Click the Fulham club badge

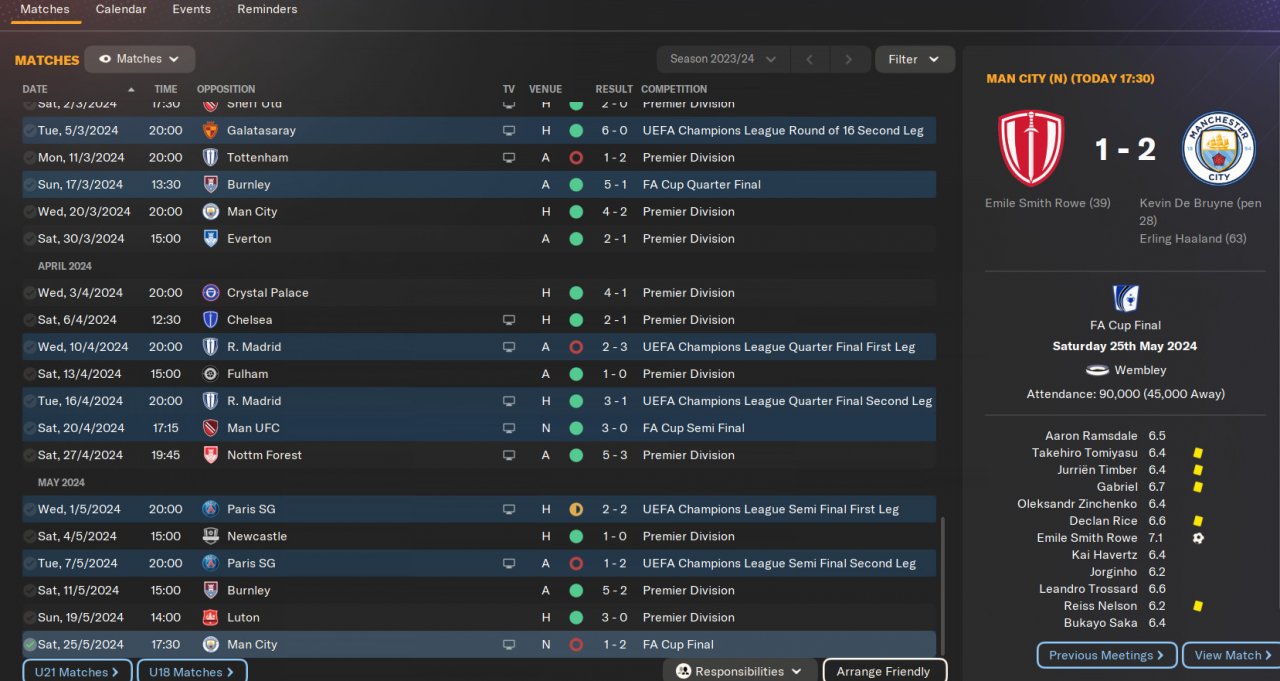click(210, 374)
